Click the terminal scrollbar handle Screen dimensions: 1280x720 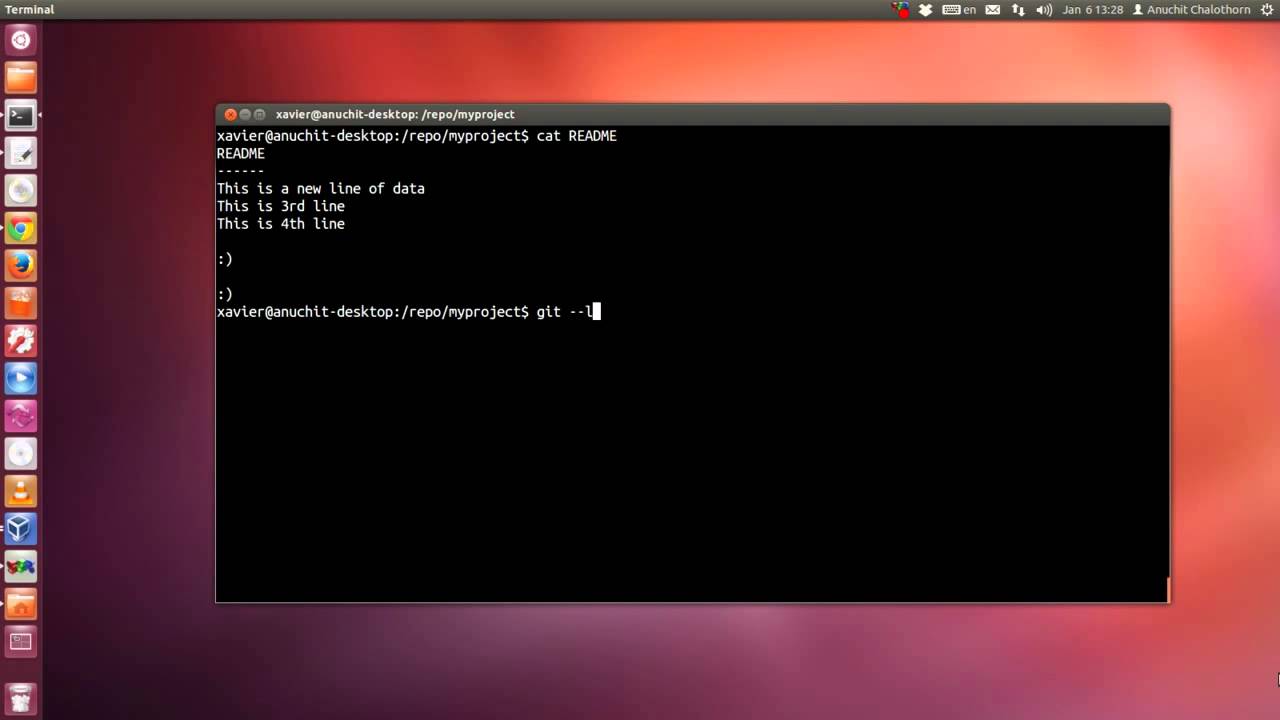coord(1168,590)
